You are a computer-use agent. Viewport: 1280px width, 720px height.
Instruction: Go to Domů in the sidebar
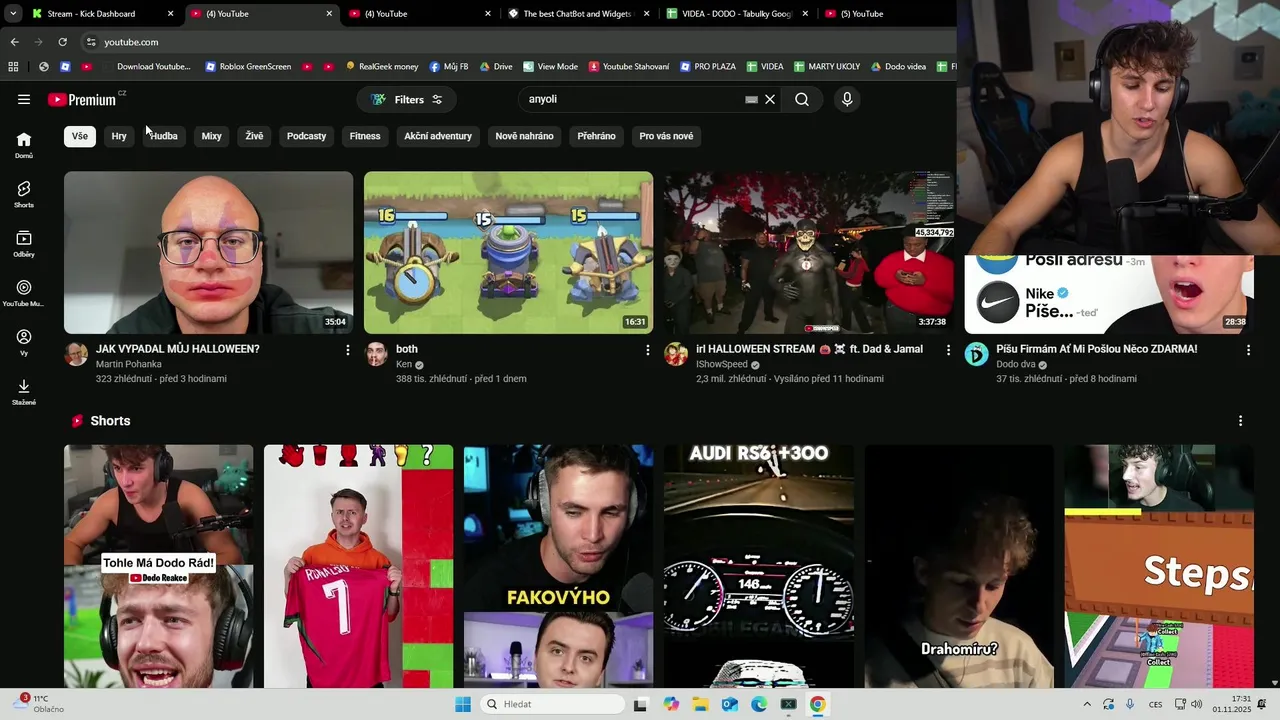24,145
